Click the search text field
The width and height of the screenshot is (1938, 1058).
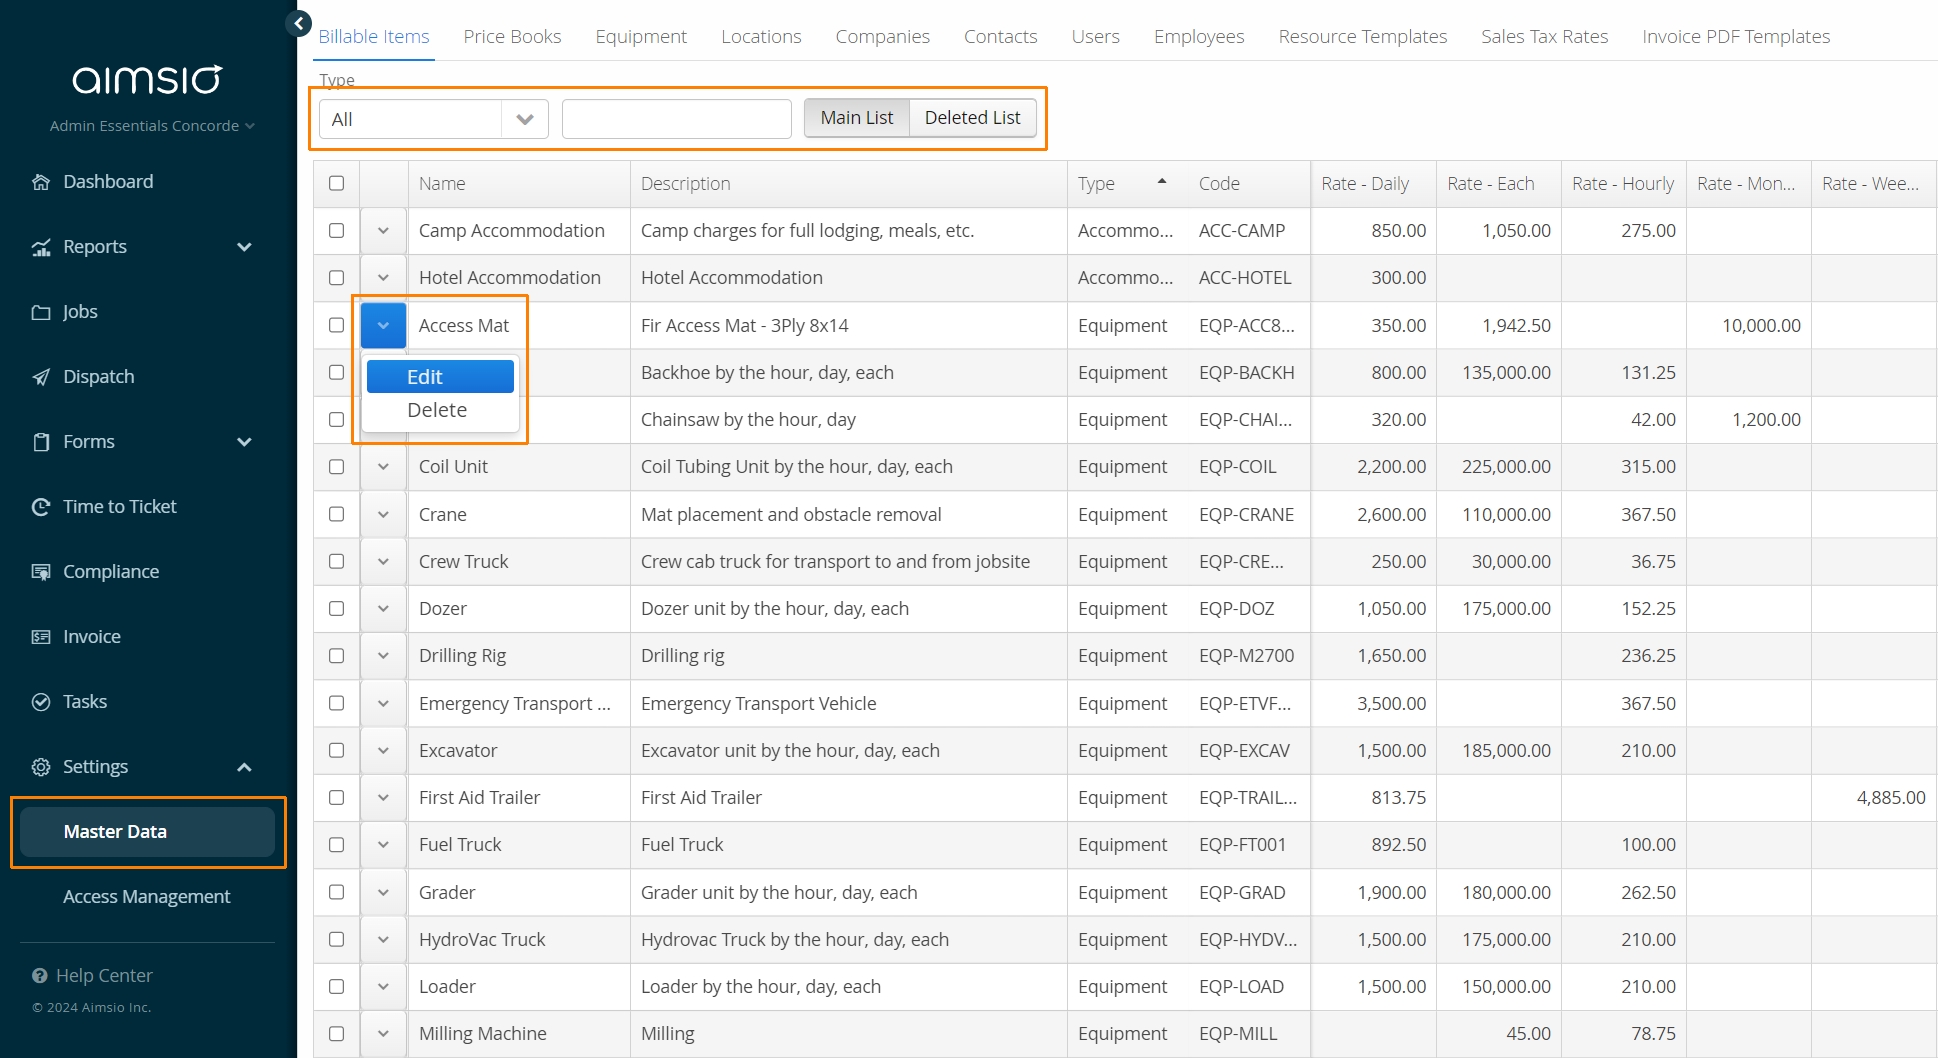(x=677, y=119)
